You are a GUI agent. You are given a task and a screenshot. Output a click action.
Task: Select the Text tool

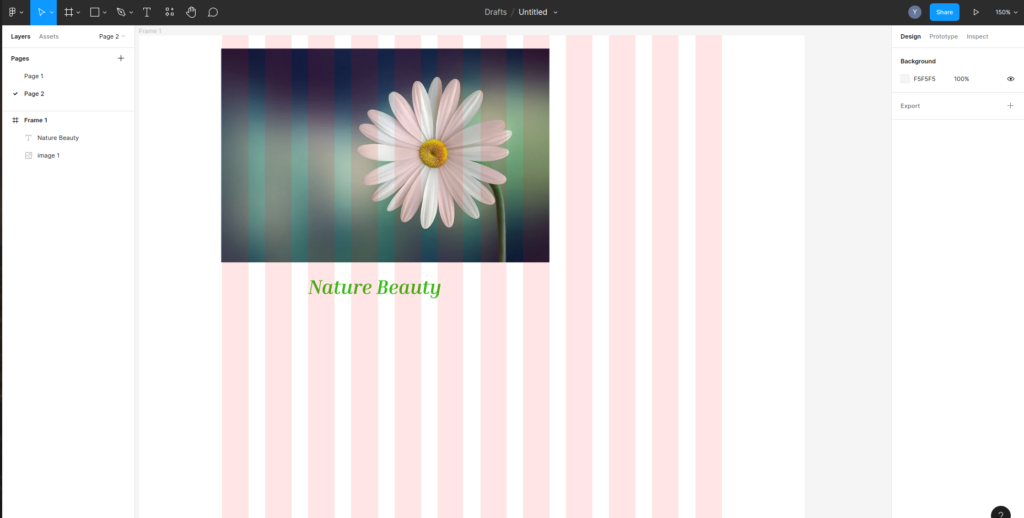tap(147, 12)
